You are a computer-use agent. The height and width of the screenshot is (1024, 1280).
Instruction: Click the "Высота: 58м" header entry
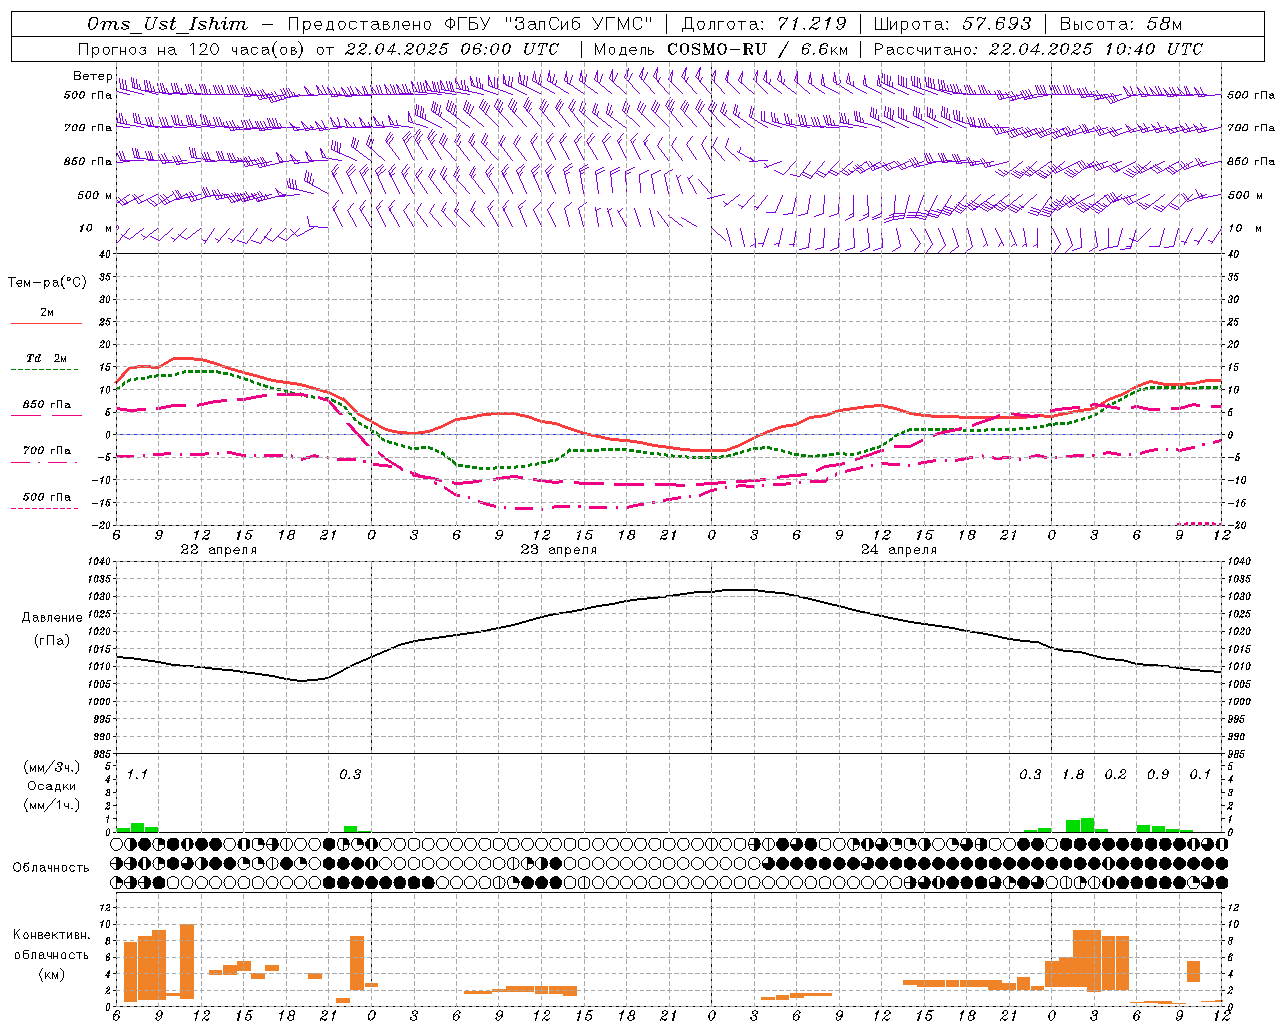coord(1121,24)
